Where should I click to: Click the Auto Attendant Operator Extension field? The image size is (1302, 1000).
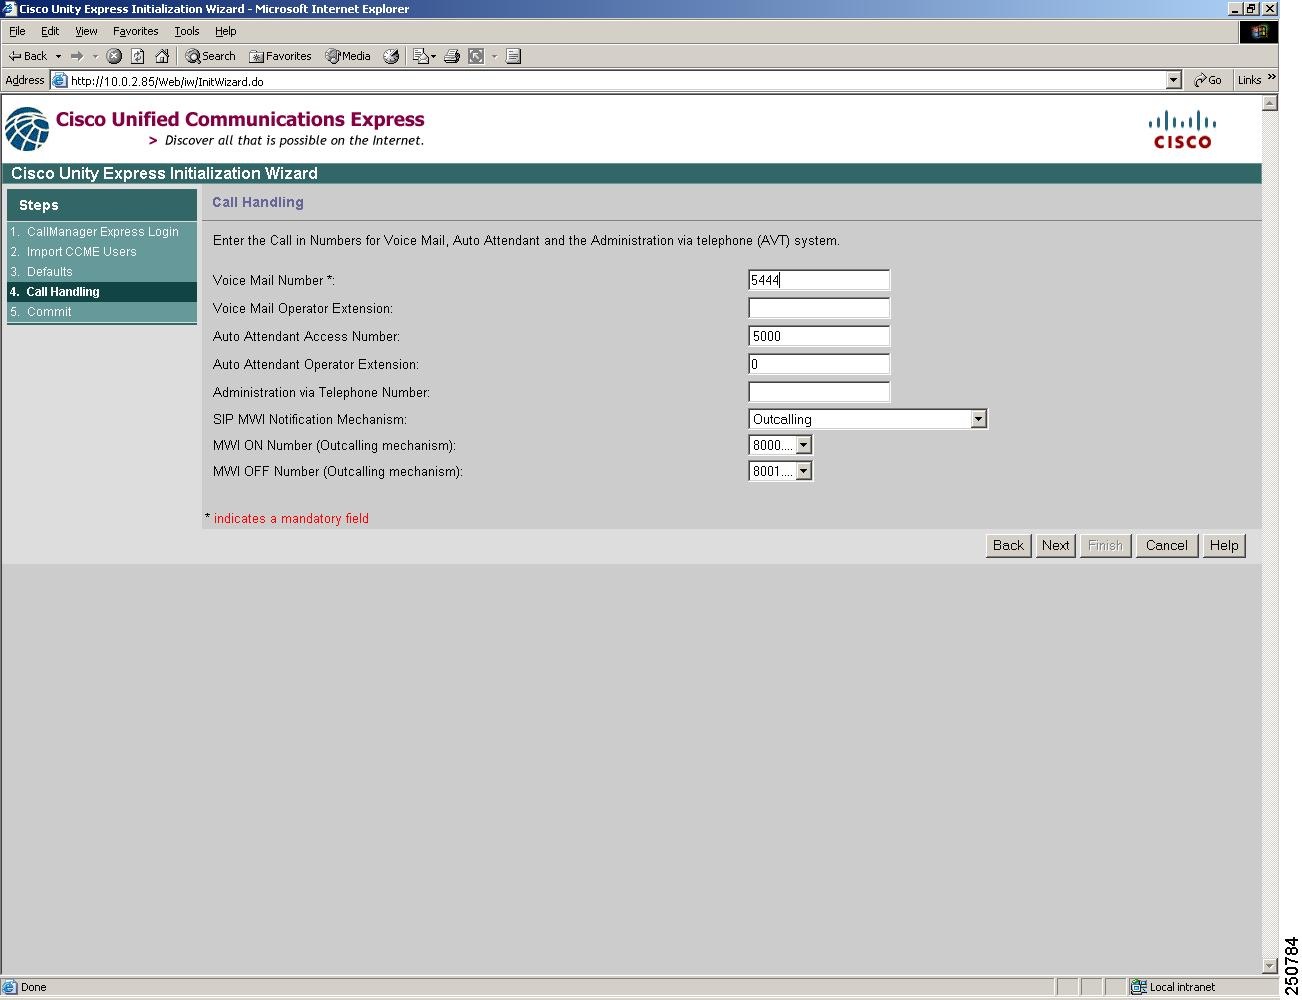(819, 364)
